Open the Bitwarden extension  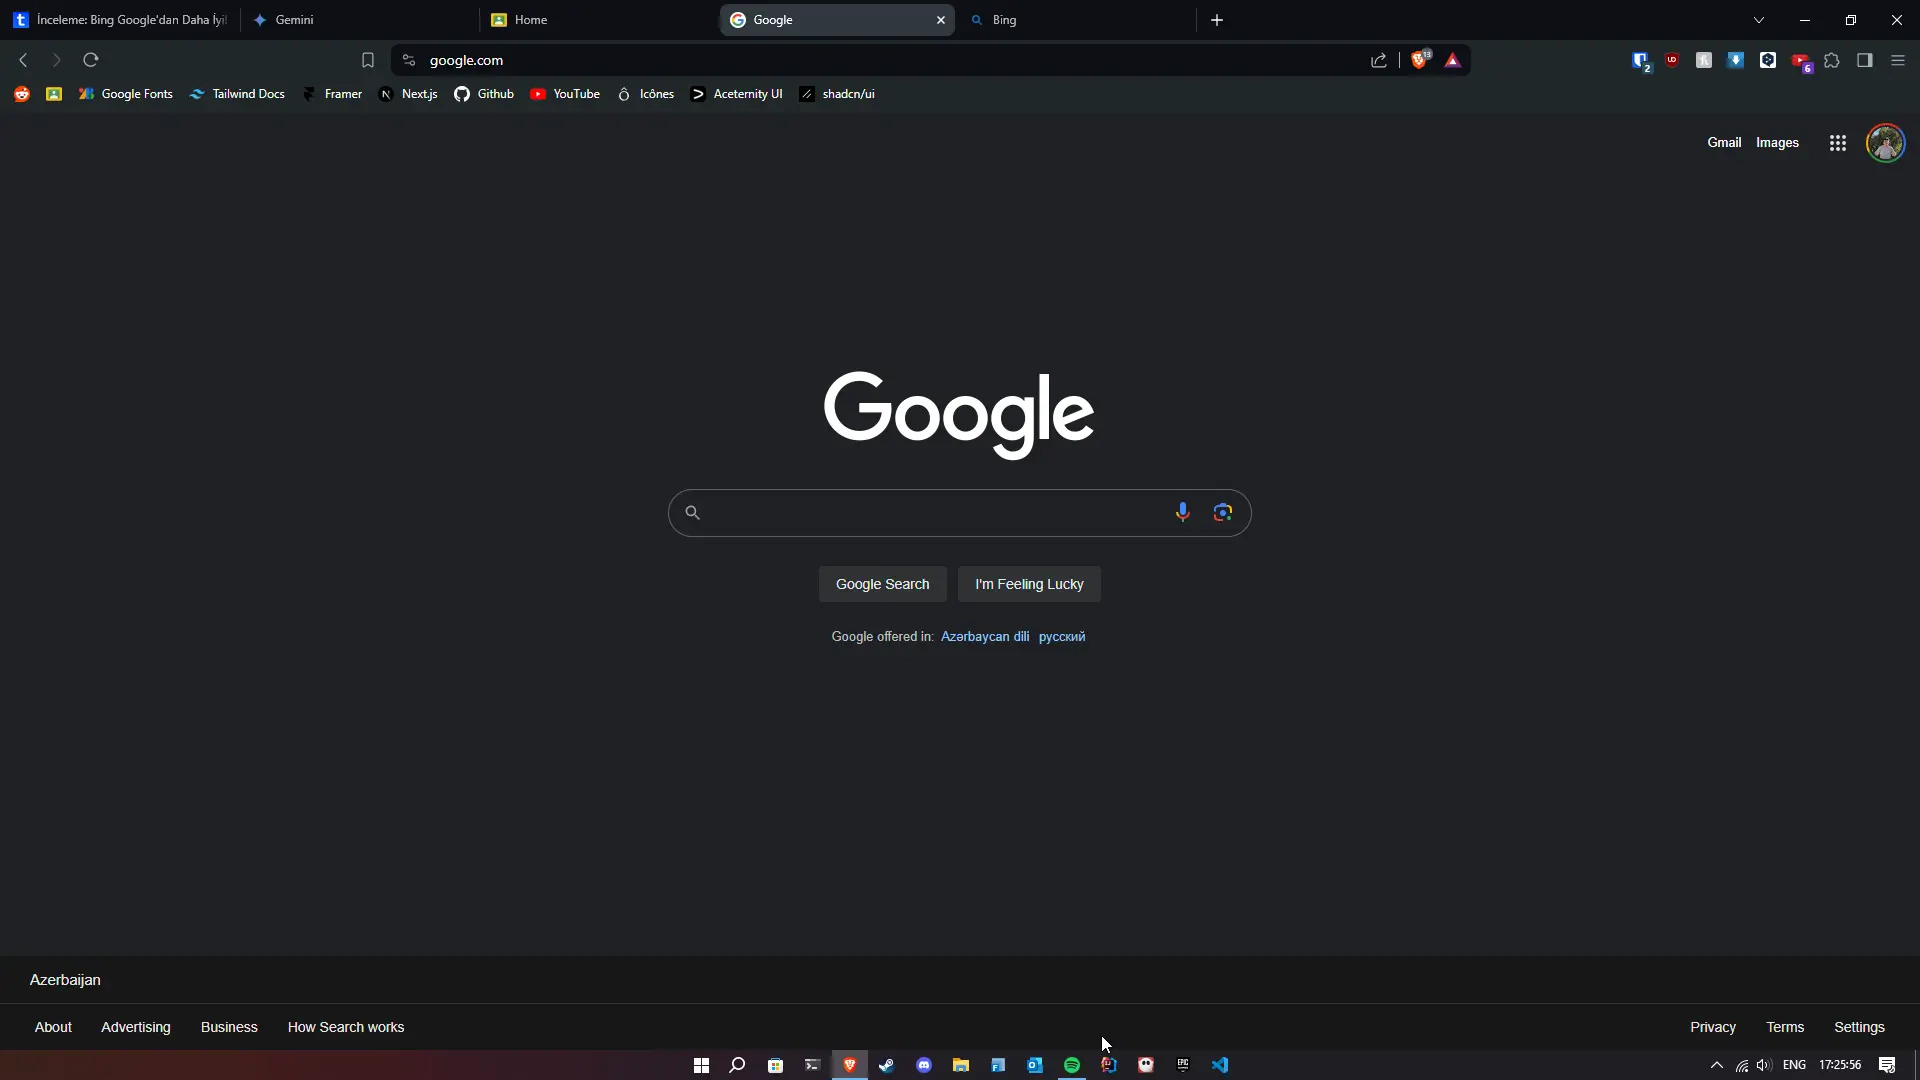pyautogui.click(x=1641, y=61)
